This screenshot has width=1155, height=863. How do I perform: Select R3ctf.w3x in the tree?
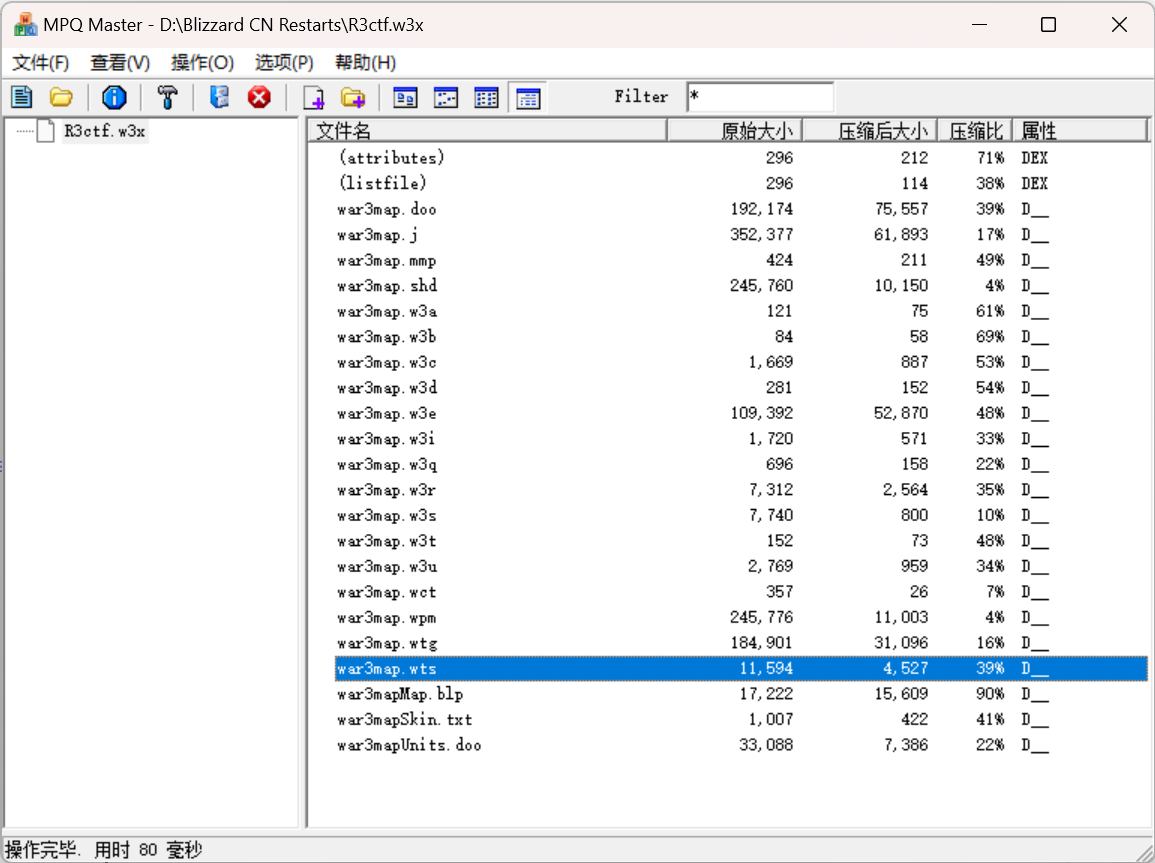[x=104, y=131]
